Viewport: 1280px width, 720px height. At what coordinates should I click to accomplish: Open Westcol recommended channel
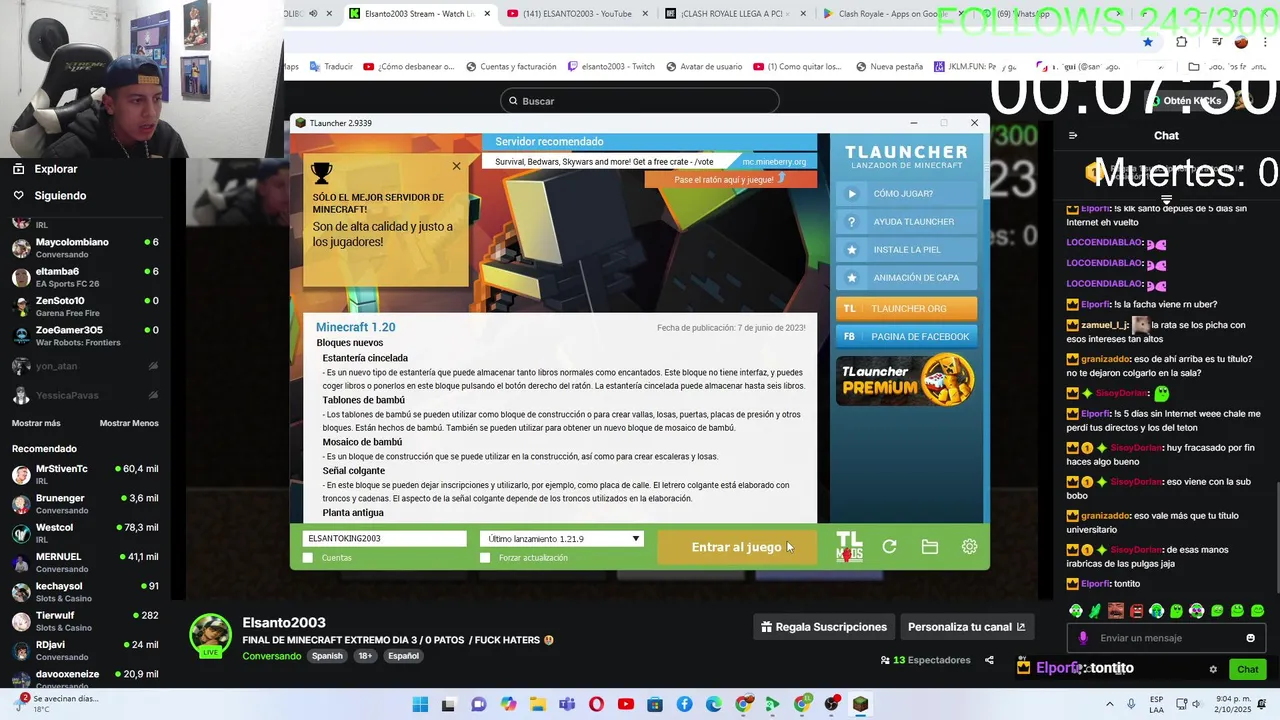85,533
